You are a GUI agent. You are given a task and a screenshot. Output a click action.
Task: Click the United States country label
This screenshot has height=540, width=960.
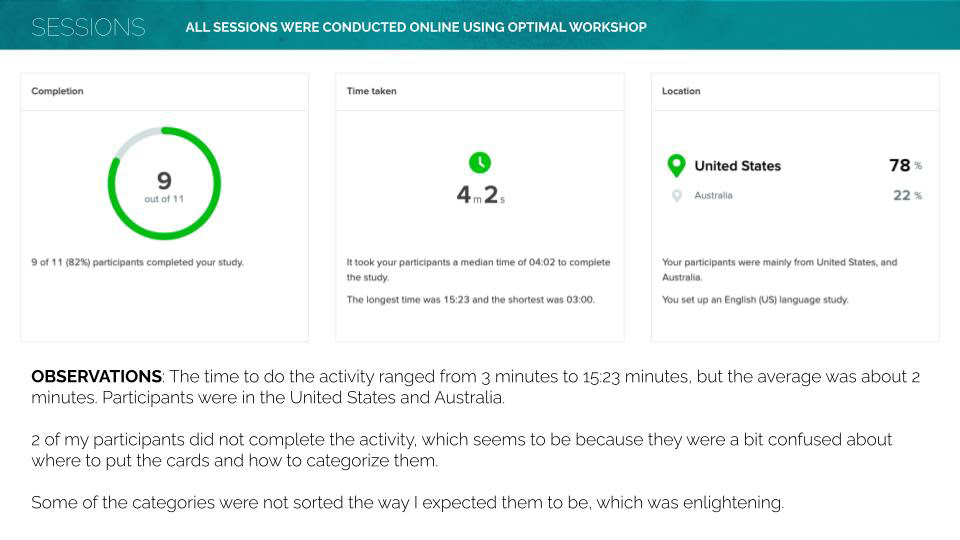pyautogui.click(x=738, y=166)
